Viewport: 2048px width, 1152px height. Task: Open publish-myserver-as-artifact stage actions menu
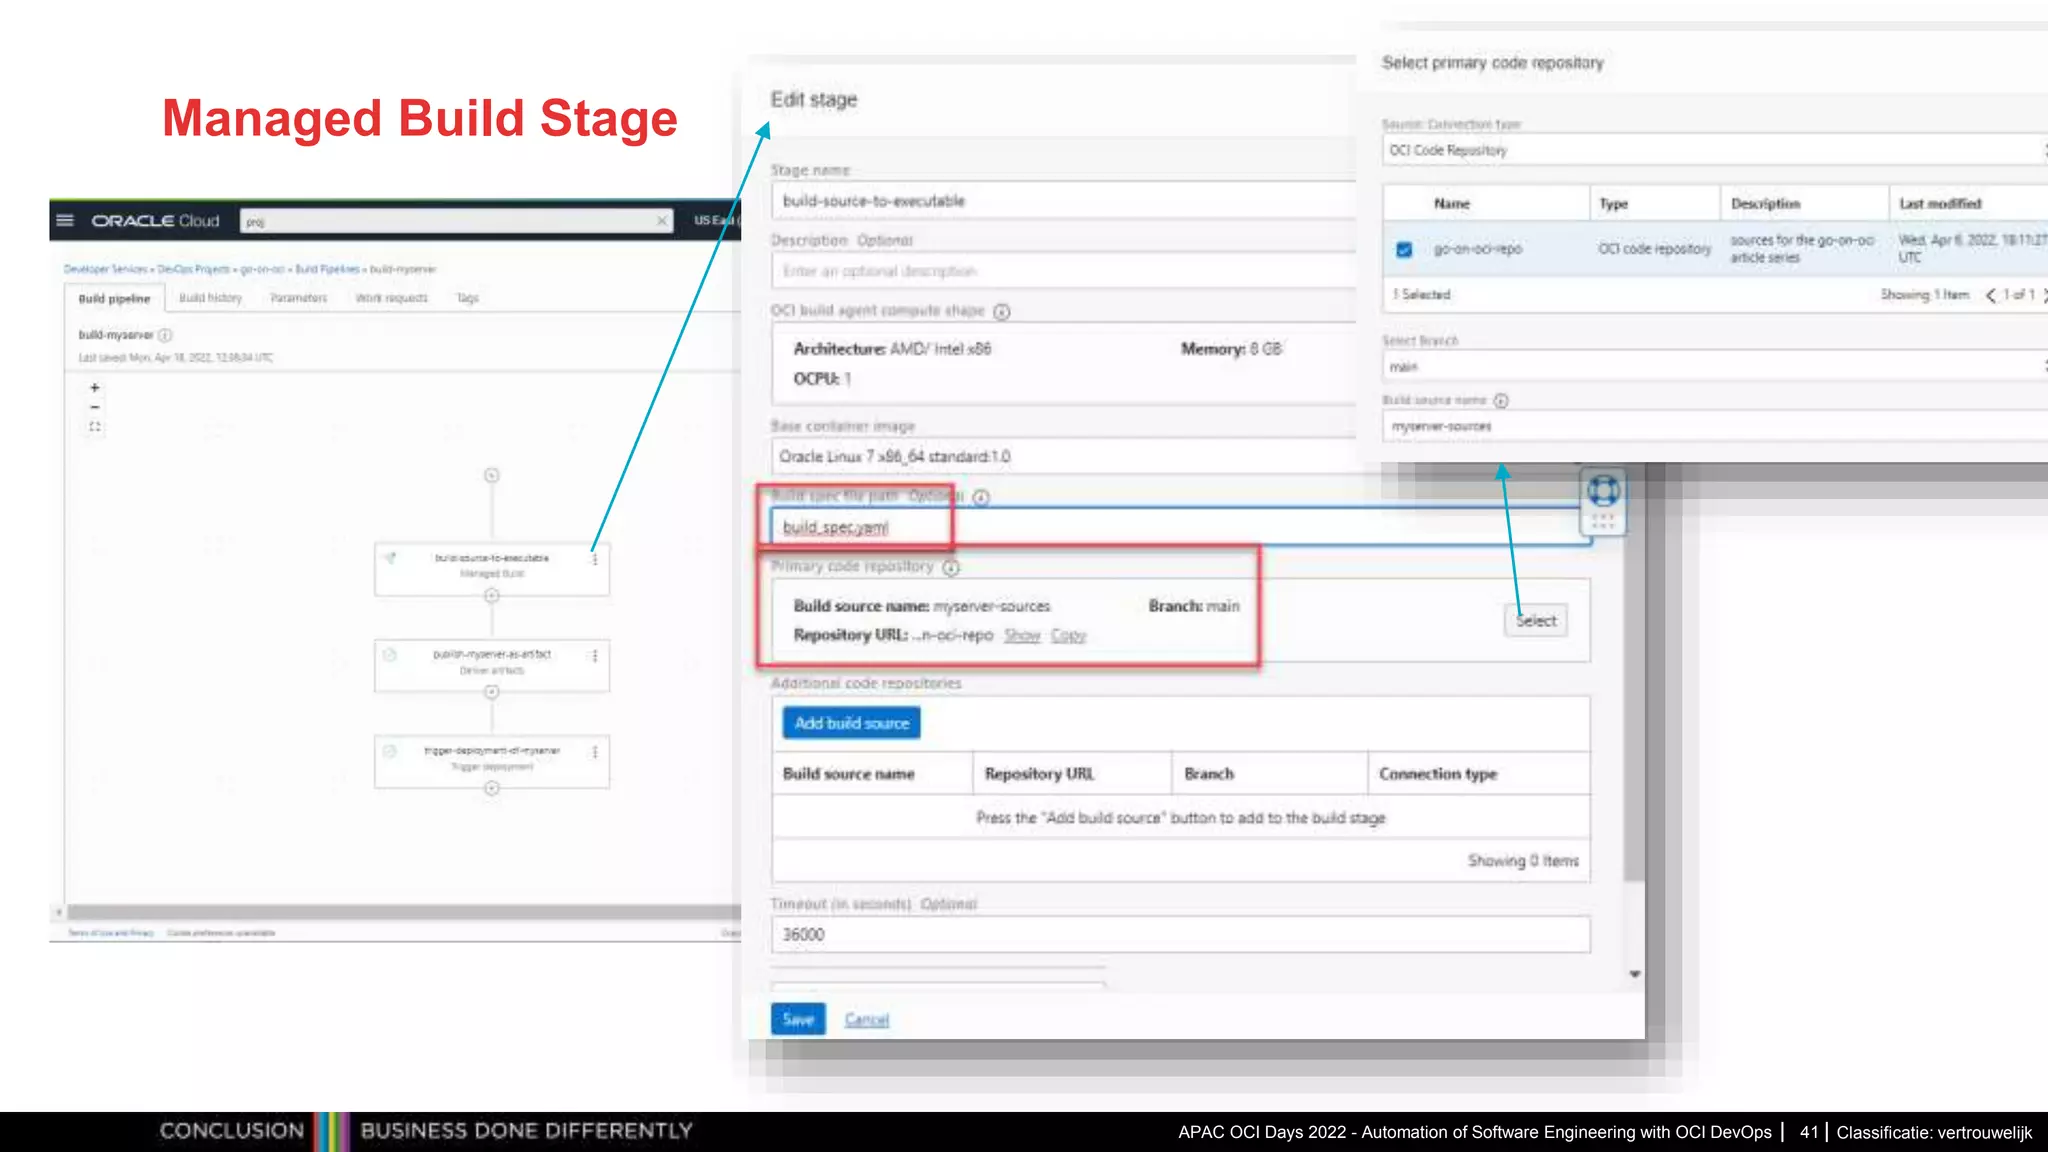click(x=595, y=656)
